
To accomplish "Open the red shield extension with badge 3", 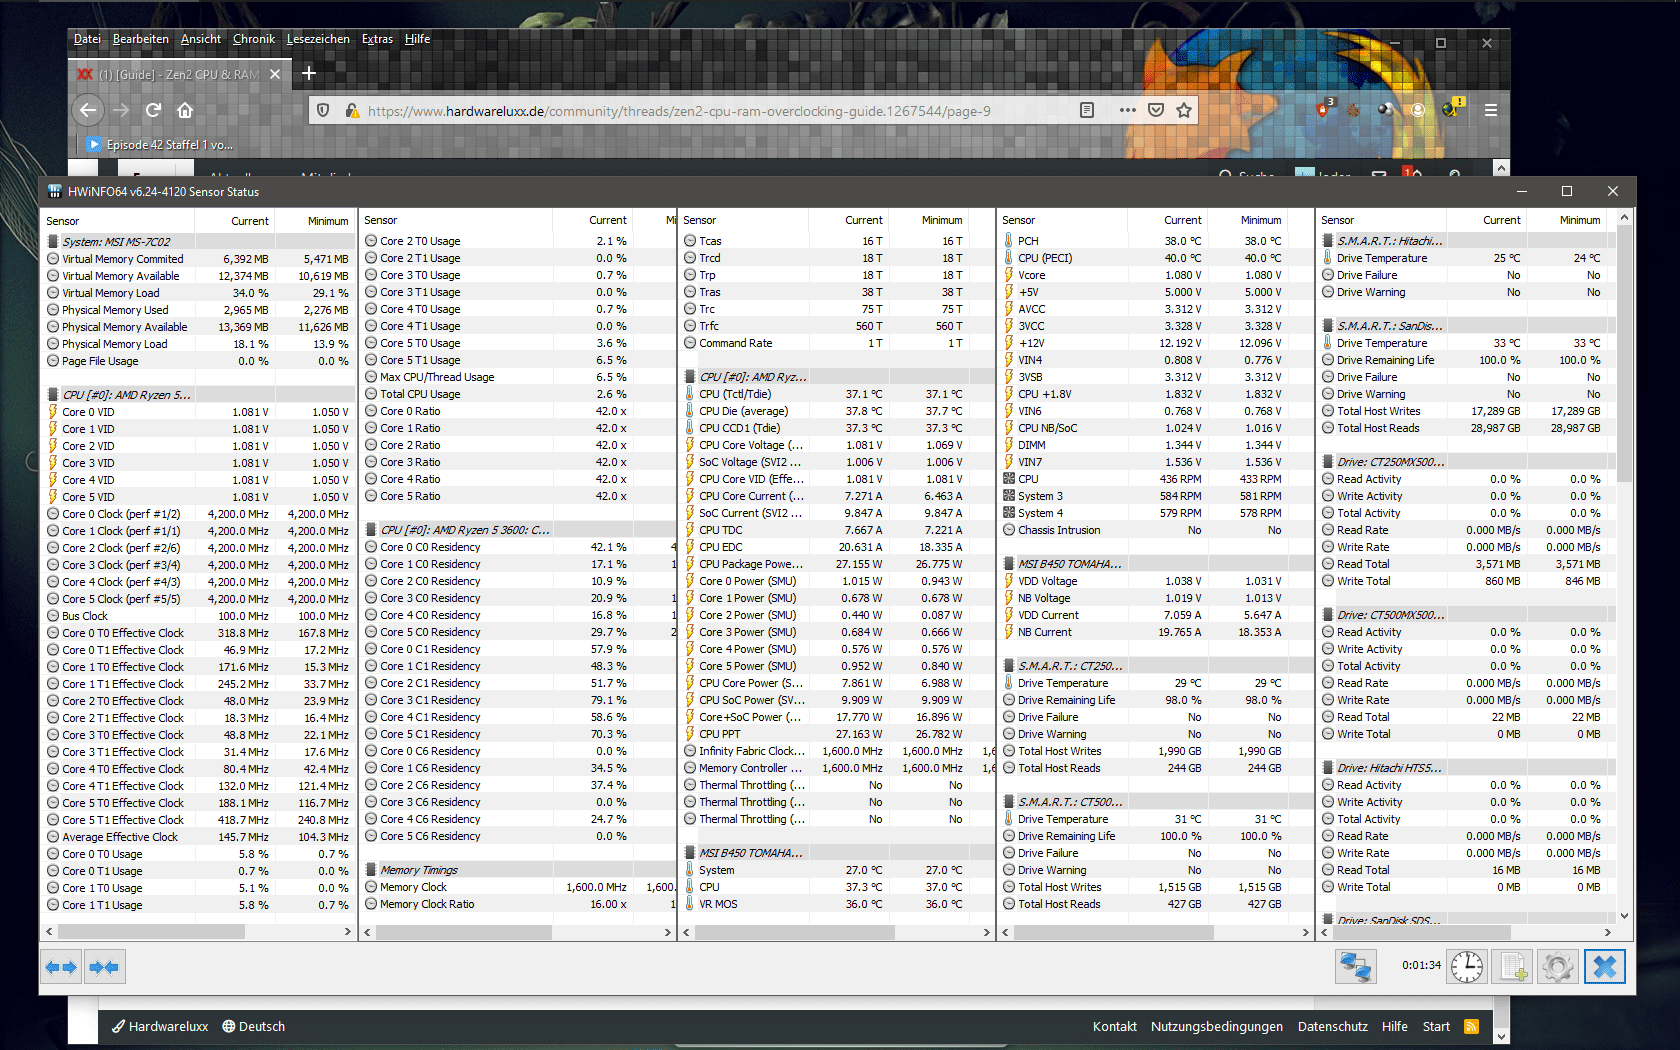I will click(x=1324, y=108).
